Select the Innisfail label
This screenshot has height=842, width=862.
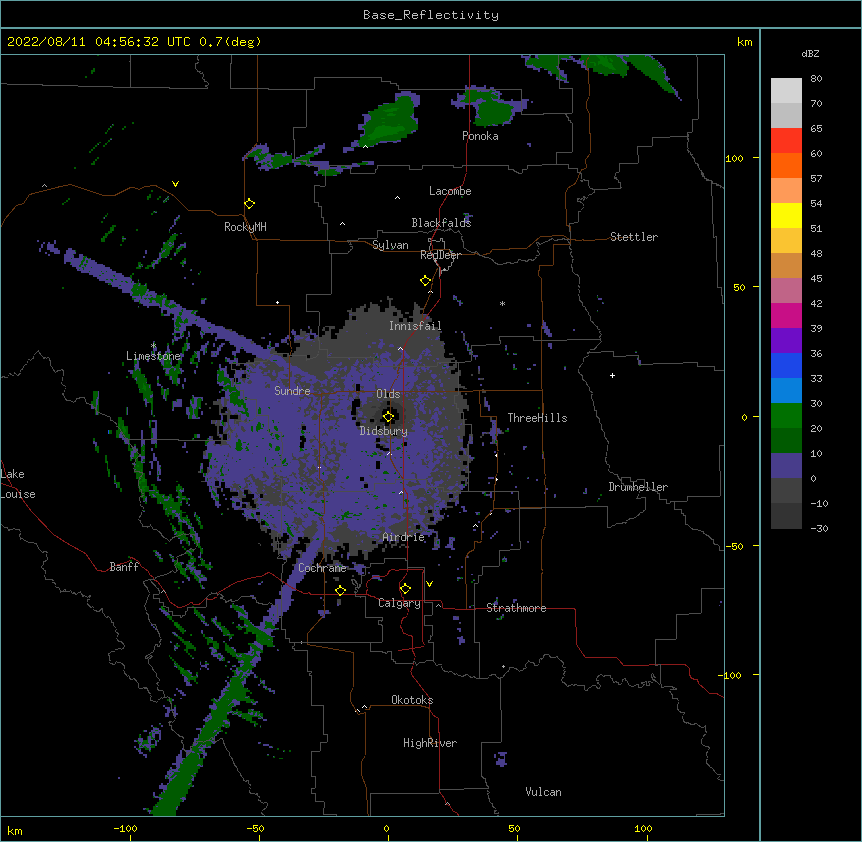click(415, 326)
